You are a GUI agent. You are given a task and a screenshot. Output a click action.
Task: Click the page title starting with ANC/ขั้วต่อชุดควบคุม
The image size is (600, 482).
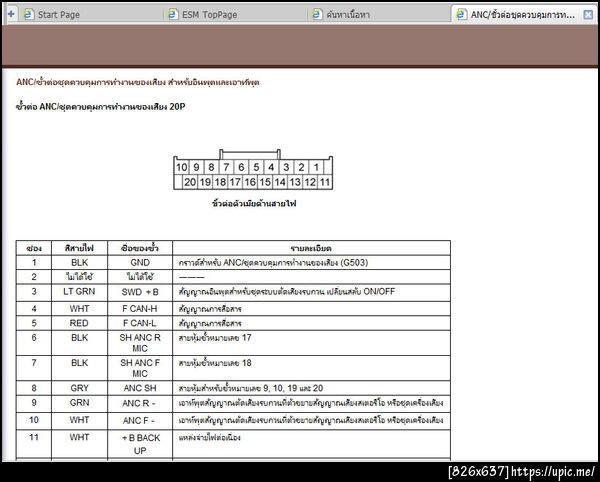[138, 82]
